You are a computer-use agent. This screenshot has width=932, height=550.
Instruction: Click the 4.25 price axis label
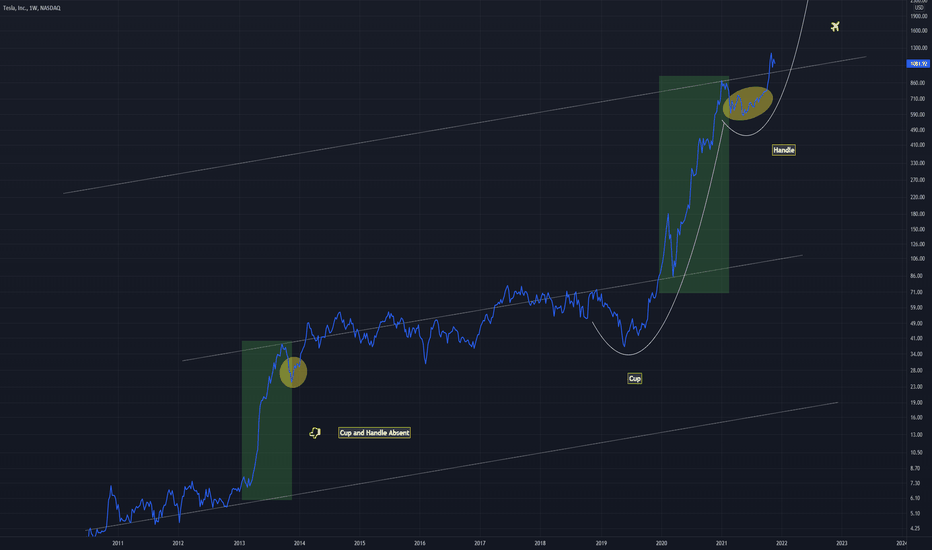click(x=915, y=528)
